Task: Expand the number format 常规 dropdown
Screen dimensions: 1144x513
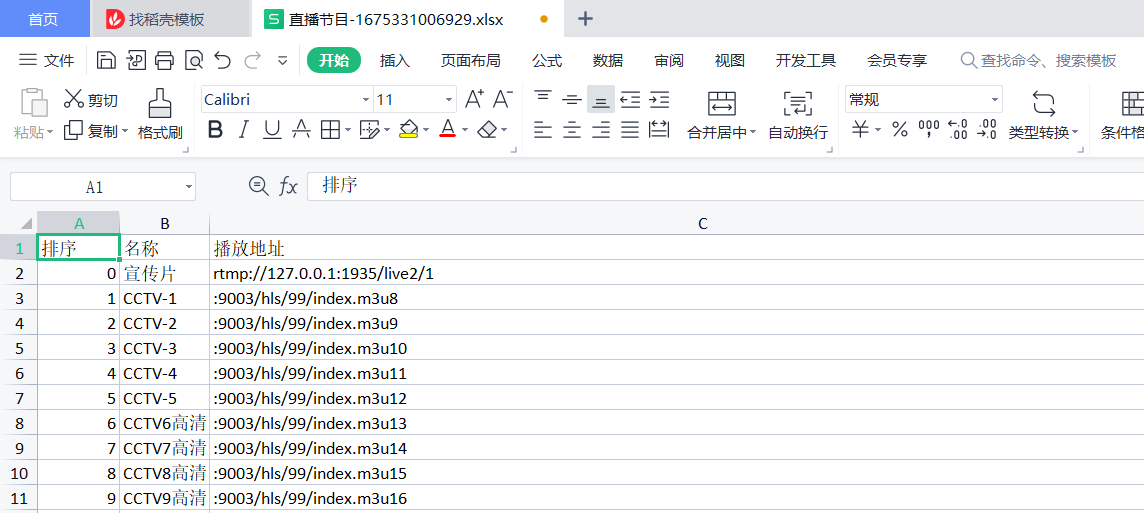Action: click(x=994, y=100)
